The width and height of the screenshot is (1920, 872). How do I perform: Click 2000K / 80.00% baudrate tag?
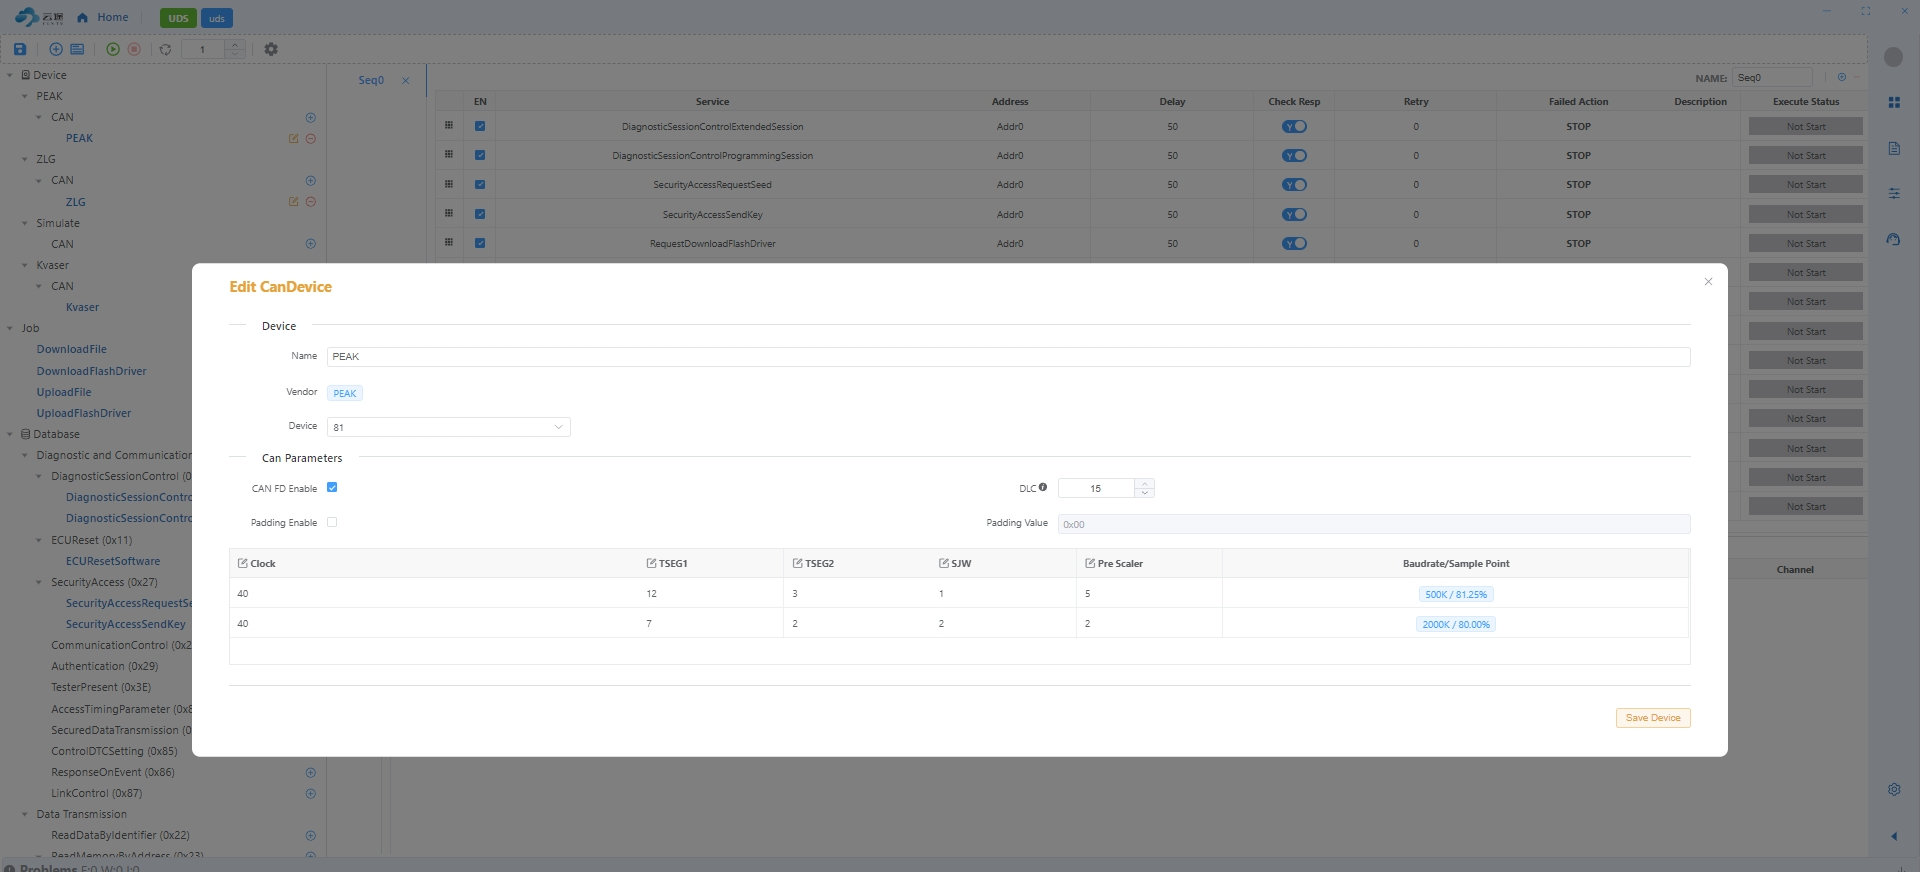(x=1456, y=624)
